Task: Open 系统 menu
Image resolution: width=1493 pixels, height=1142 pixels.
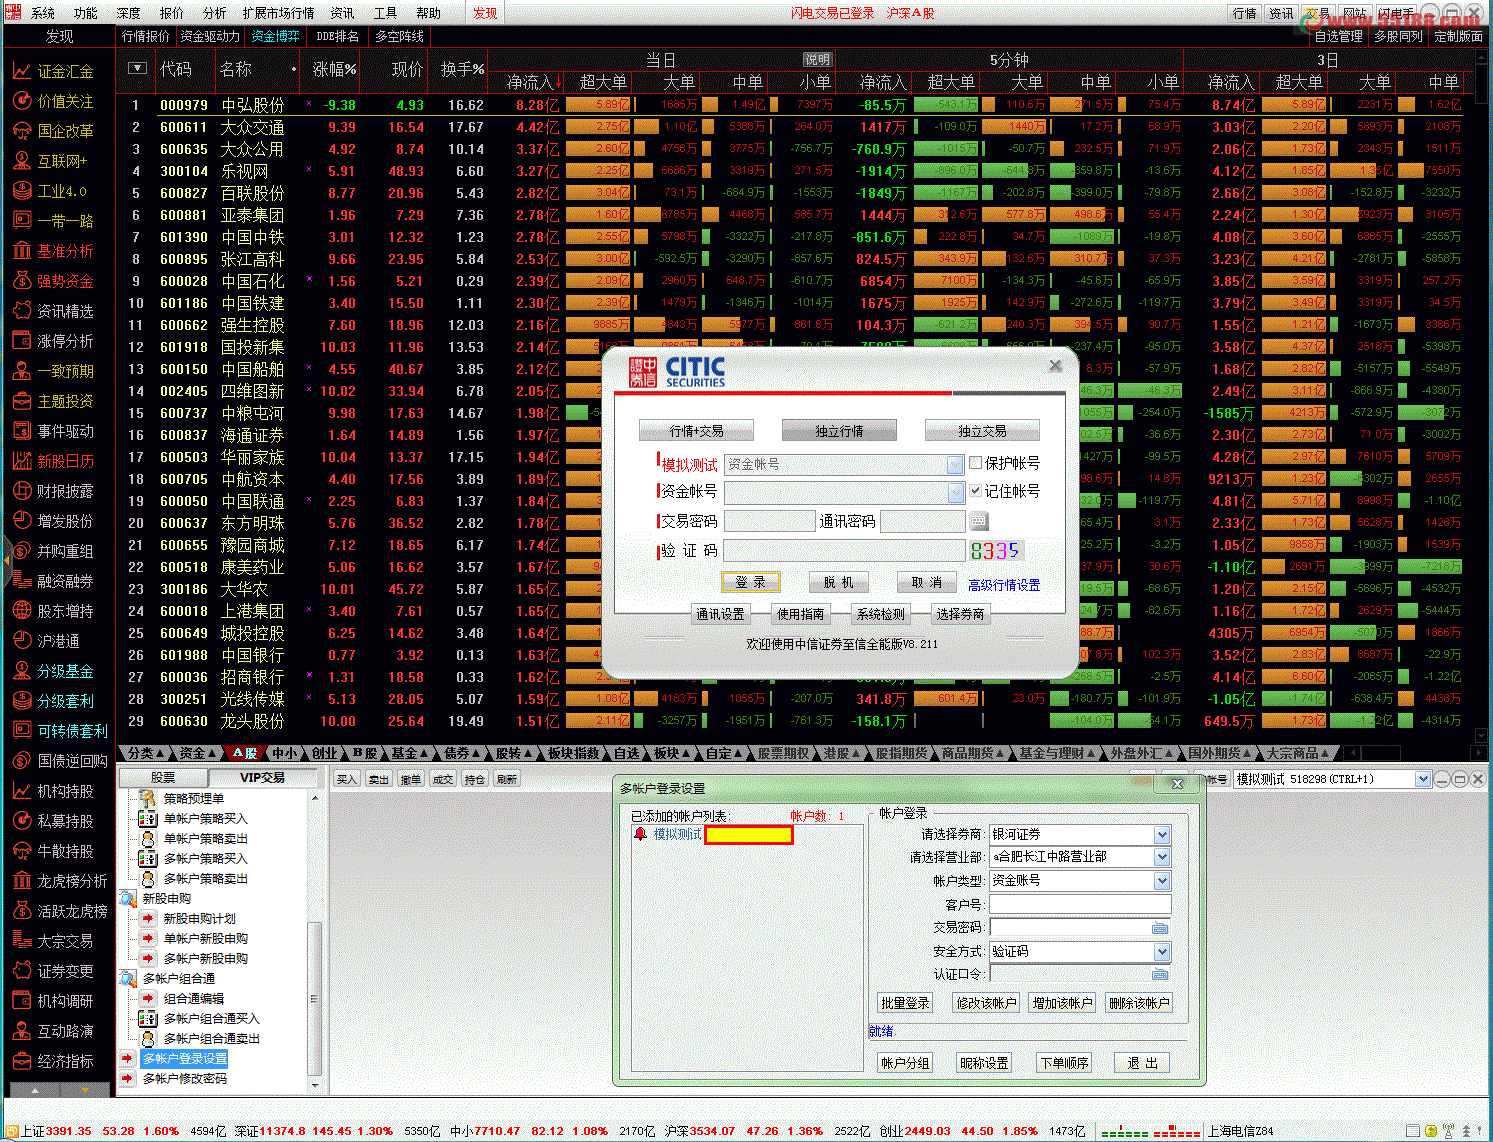Action: point(43,13)
